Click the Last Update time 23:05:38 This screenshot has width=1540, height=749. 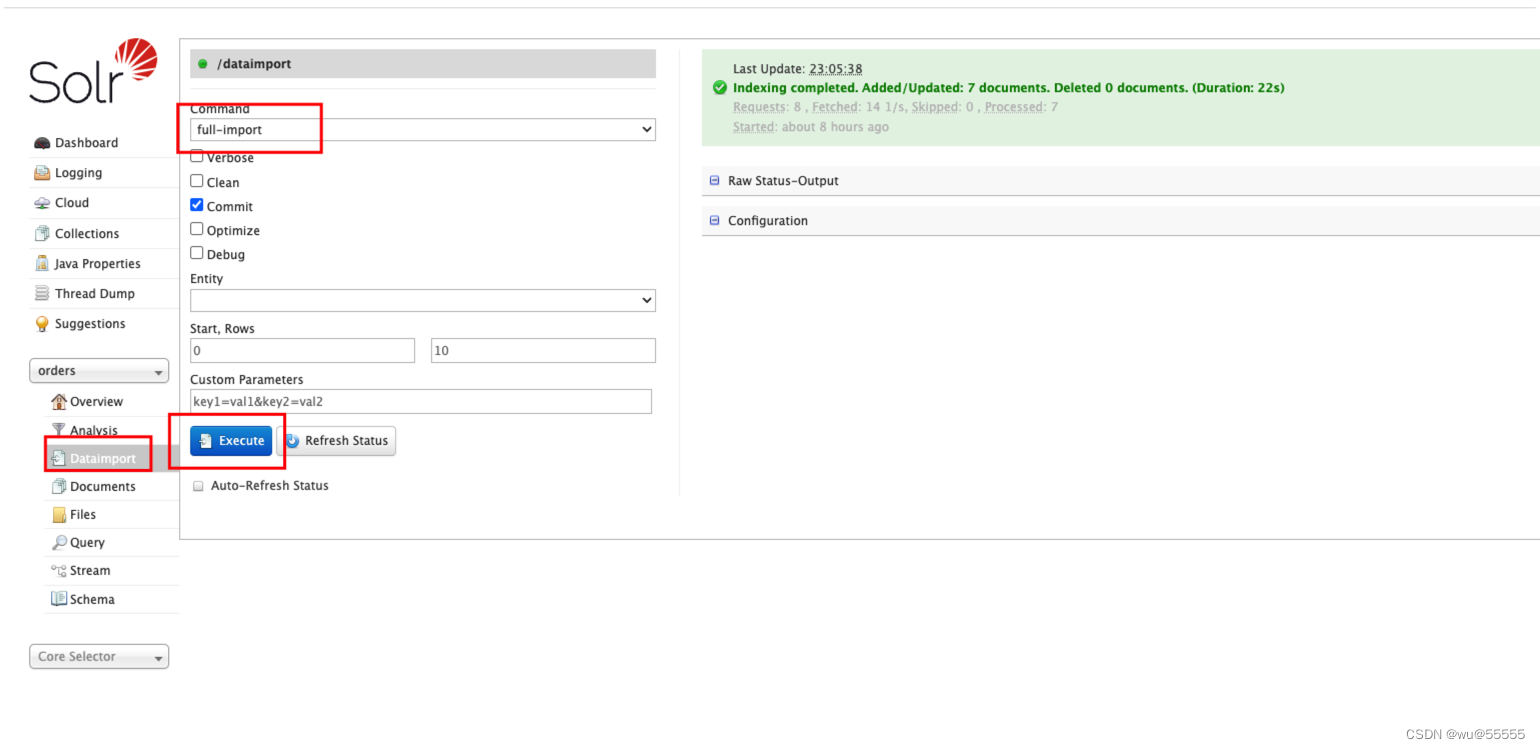[835, 69]
